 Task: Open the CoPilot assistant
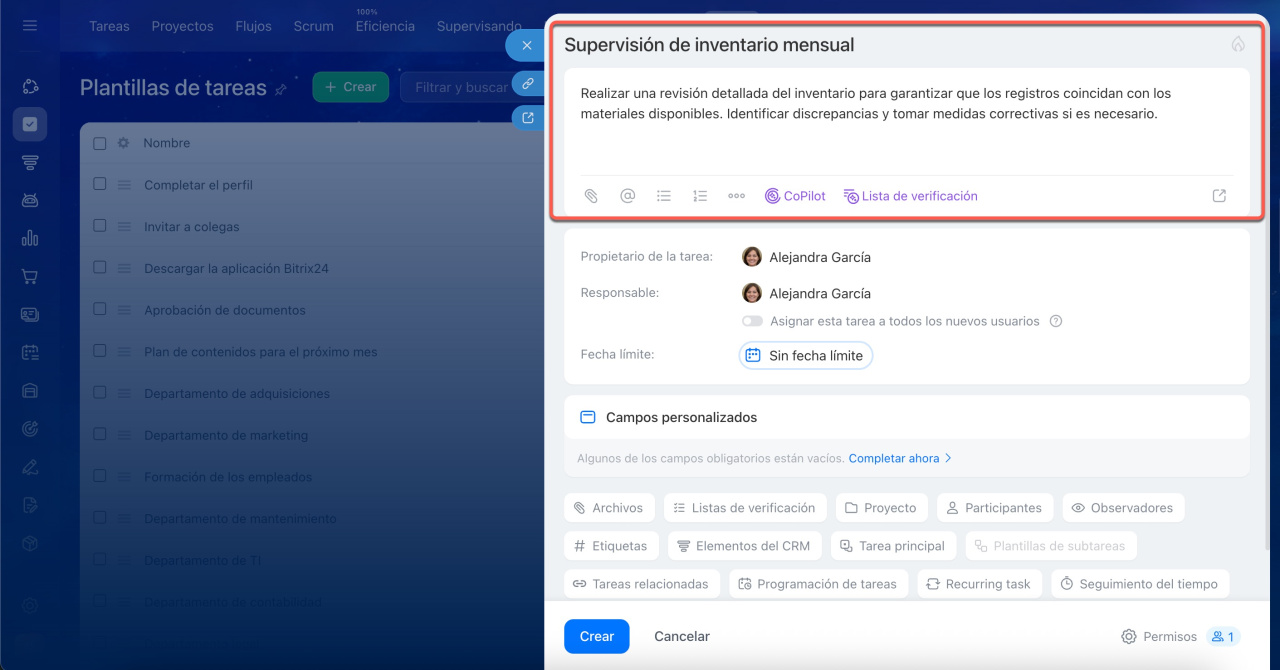(x=795, y=196)
